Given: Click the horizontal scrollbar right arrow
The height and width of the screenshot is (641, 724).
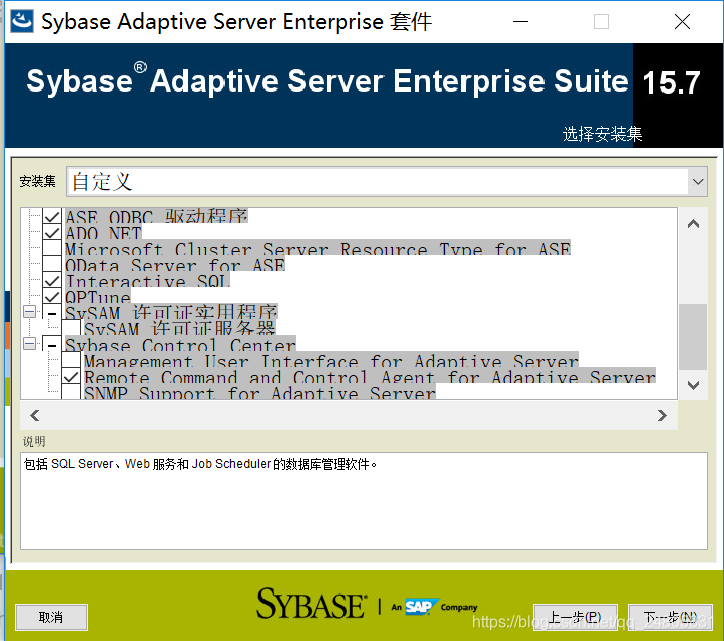Looking at the screenshot, I should pyautogui.click(x=662, y=415).
